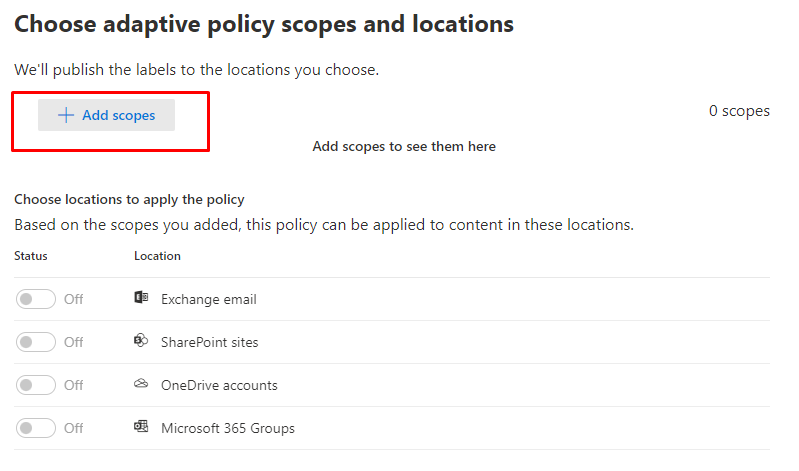Click the Microsoft 365 Groups icon
This screenshot has width=799, height=471.
point(141,428)
